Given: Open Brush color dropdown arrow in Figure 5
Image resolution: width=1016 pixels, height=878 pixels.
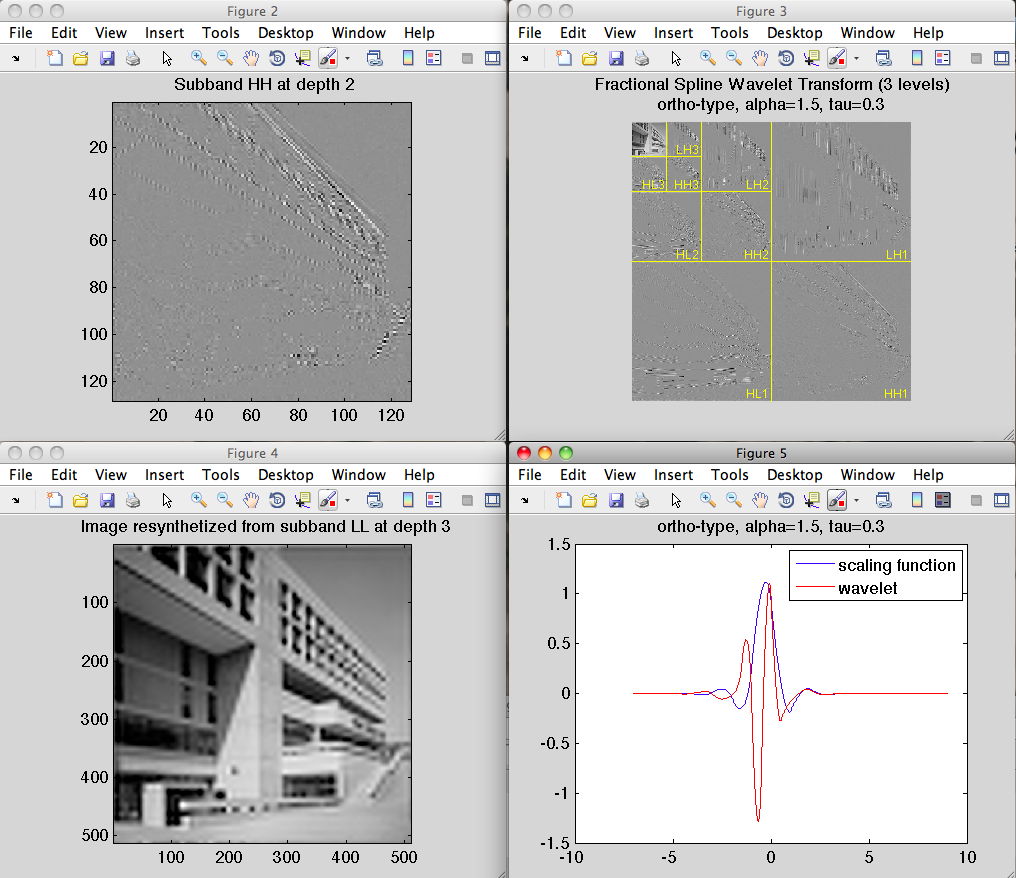Looking at the screenshot, I should (856, 500).
